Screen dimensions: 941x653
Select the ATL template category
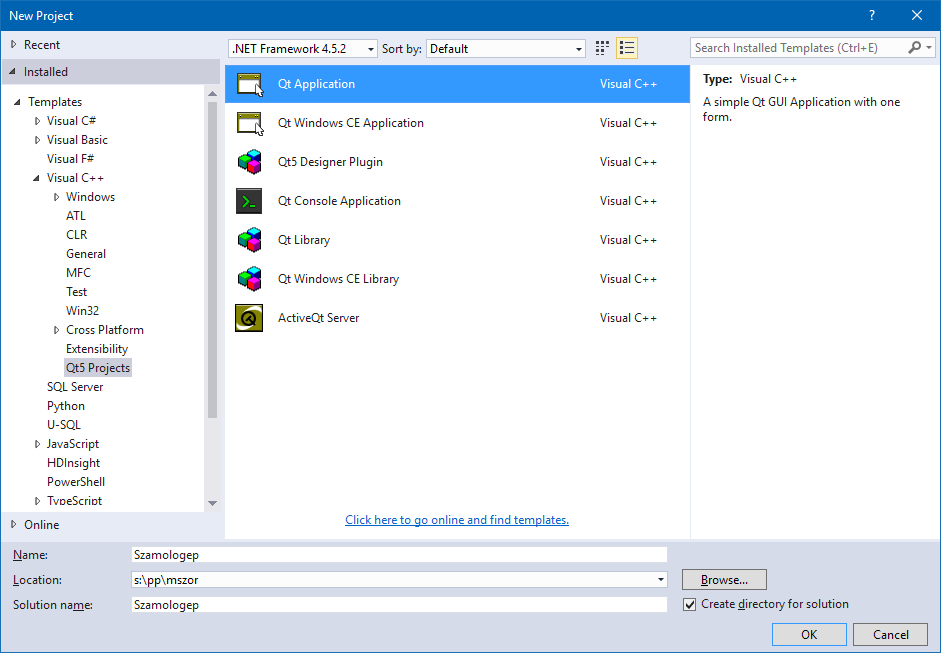tap(76, 216)
